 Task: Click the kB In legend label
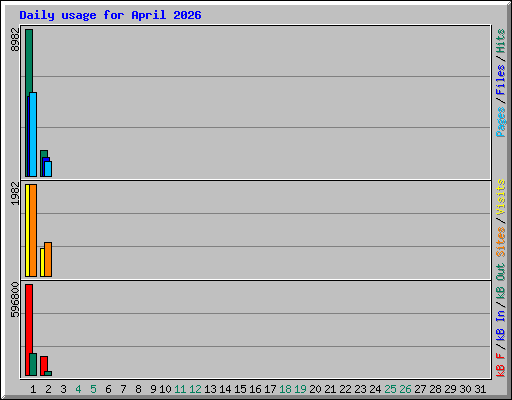(500, 325)
